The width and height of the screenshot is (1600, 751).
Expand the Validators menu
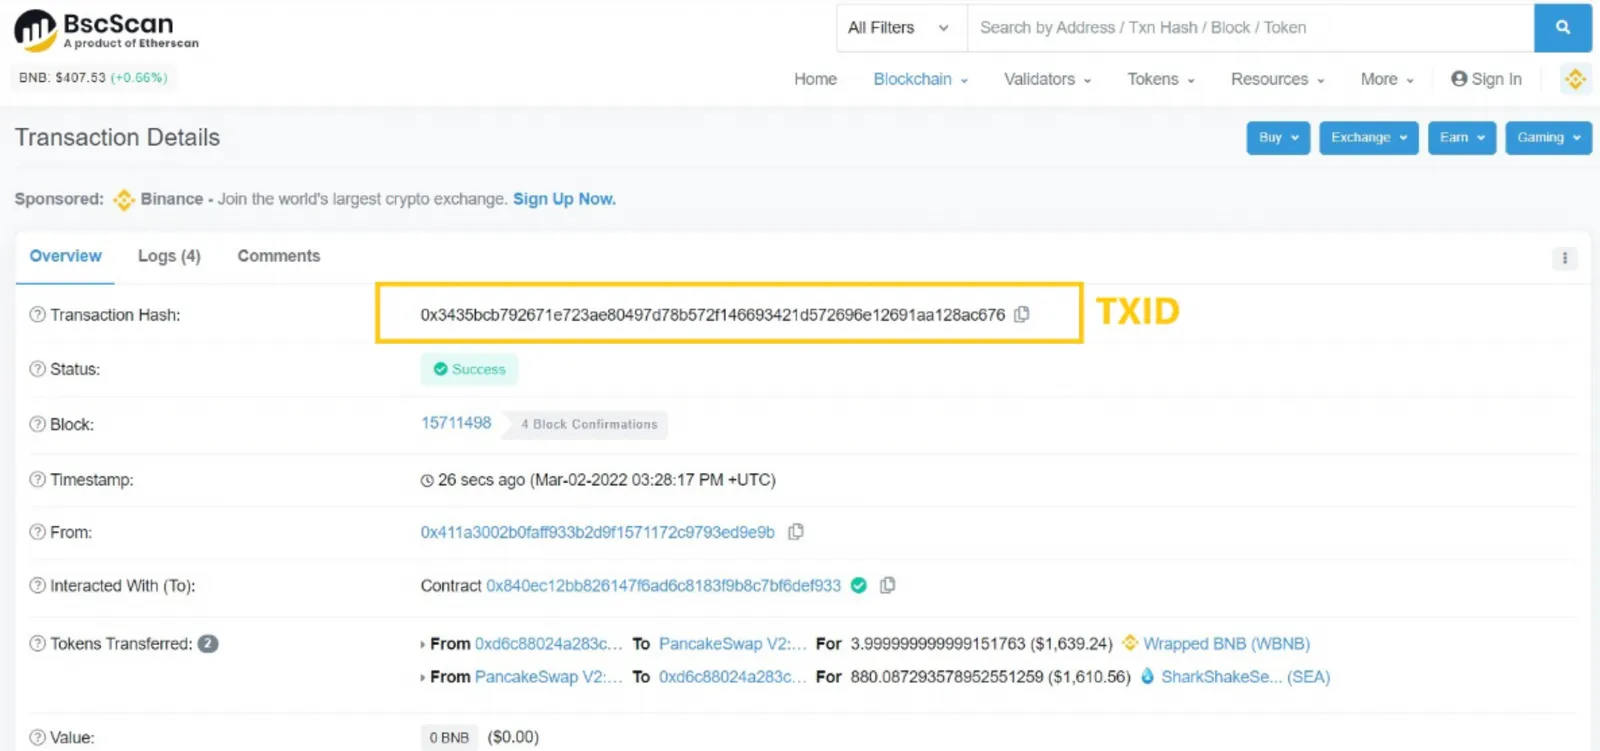point(1047,79)
